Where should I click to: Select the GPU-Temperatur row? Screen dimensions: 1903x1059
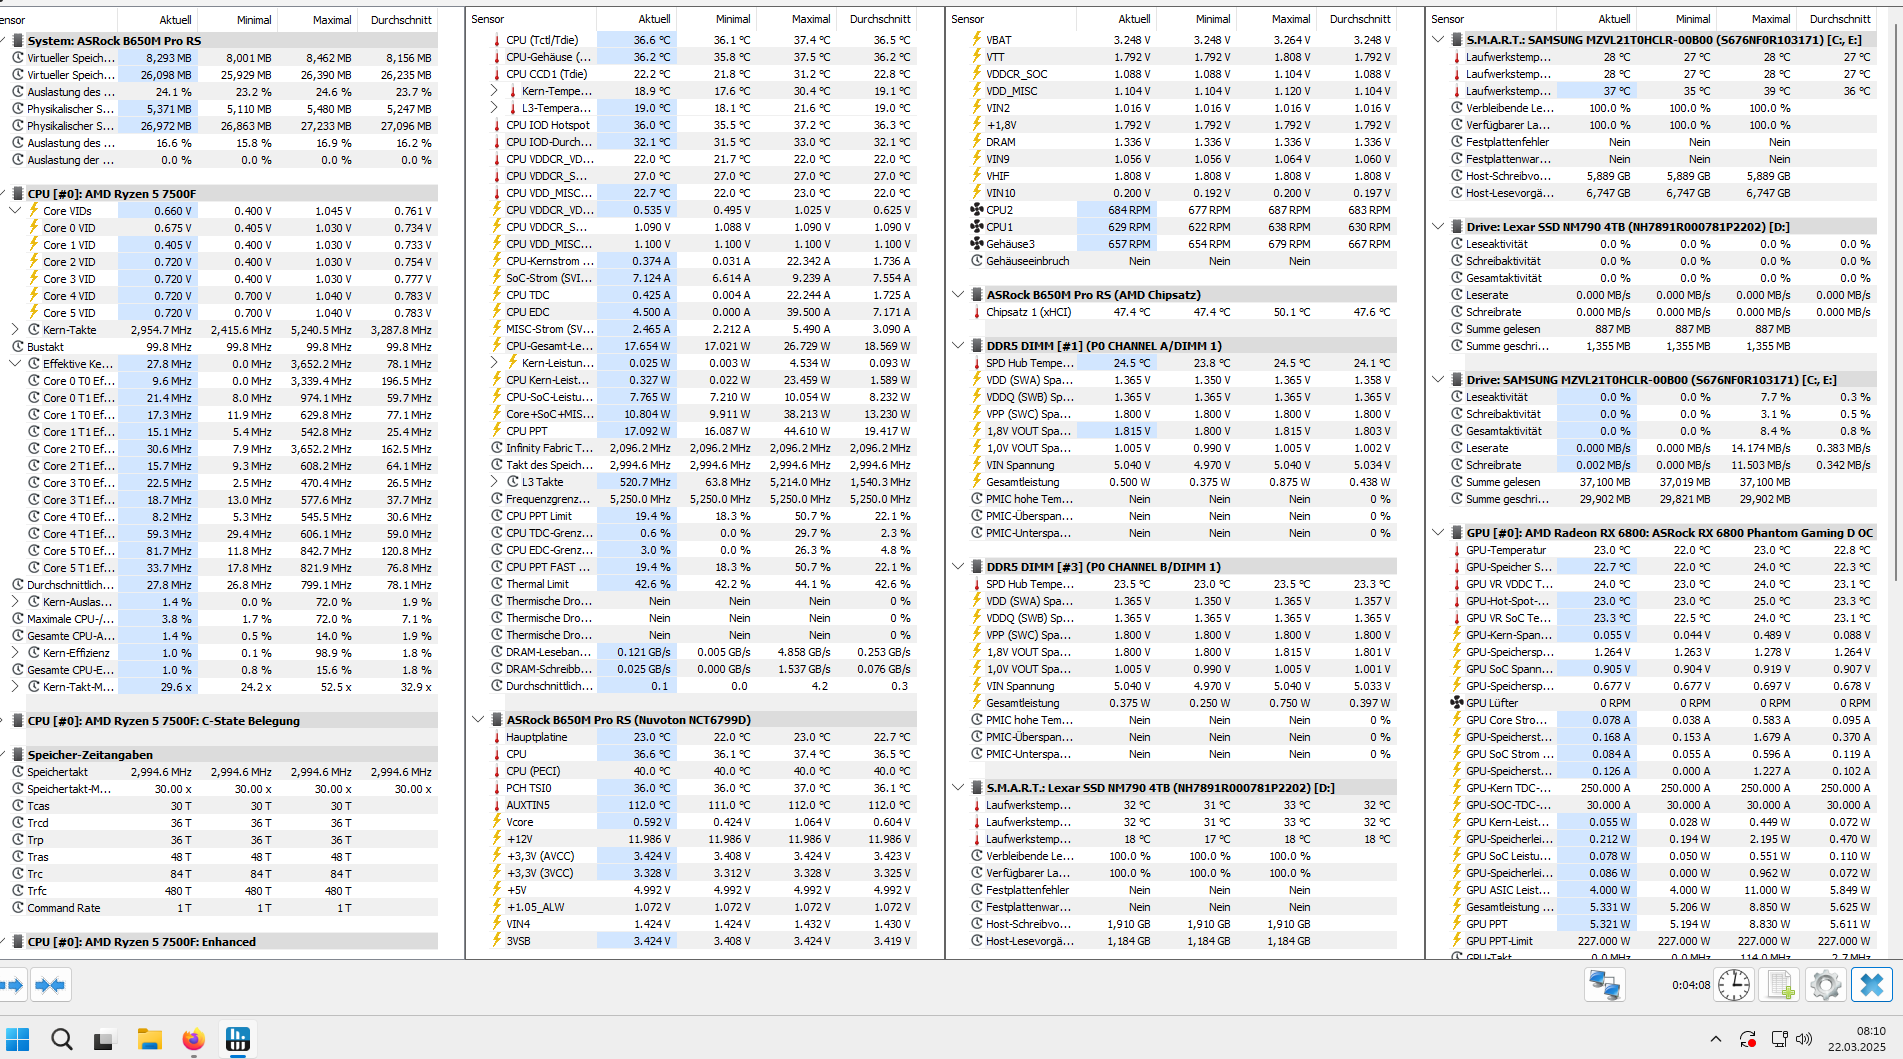click(x=1662, y=550)
